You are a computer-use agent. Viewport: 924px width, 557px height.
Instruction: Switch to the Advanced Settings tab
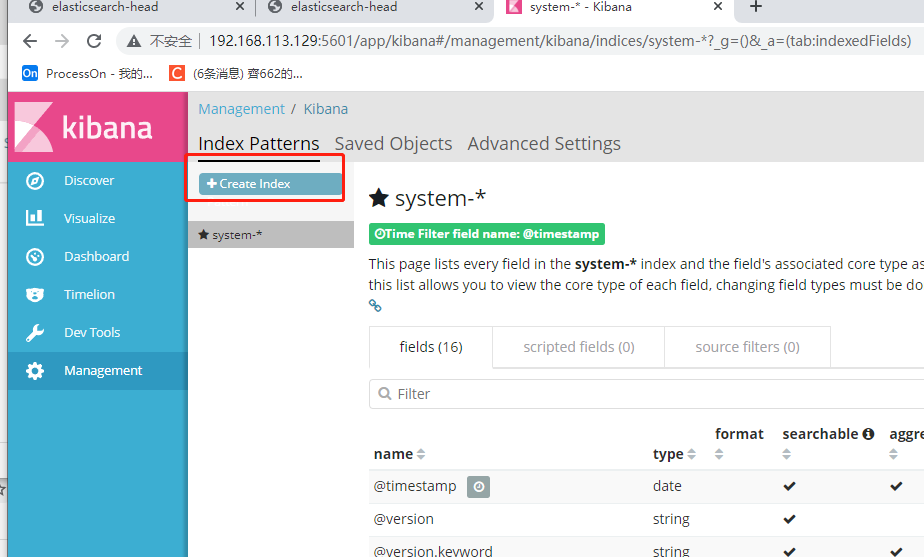(544, 143)
